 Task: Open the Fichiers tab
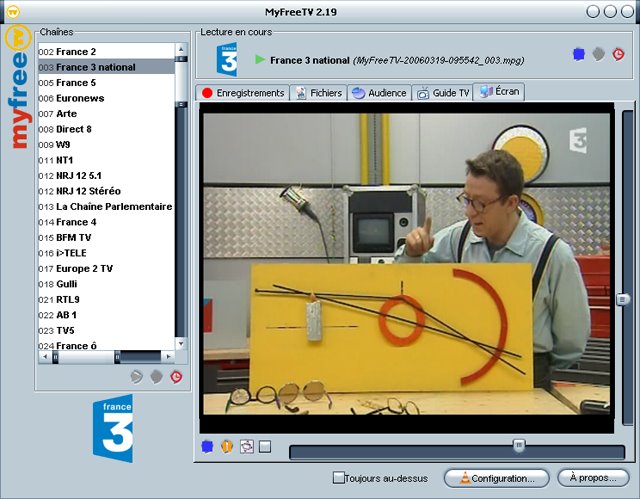click(x=318, y=93)
